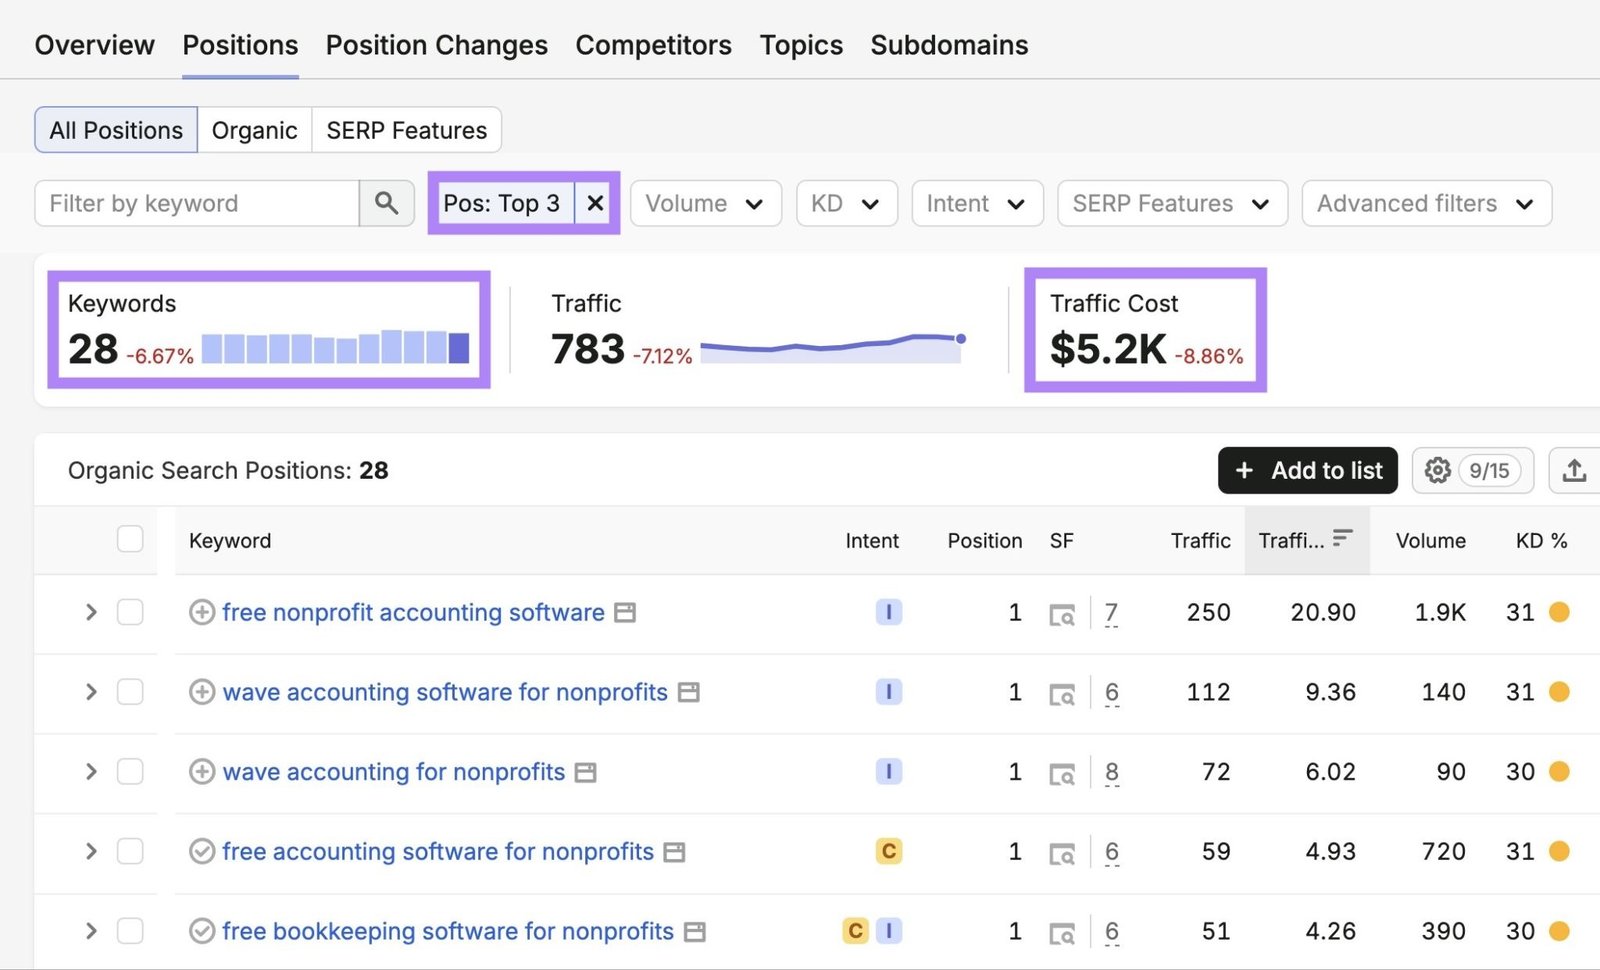Switch to the Position Changes tab

click(x=437, y=45)
